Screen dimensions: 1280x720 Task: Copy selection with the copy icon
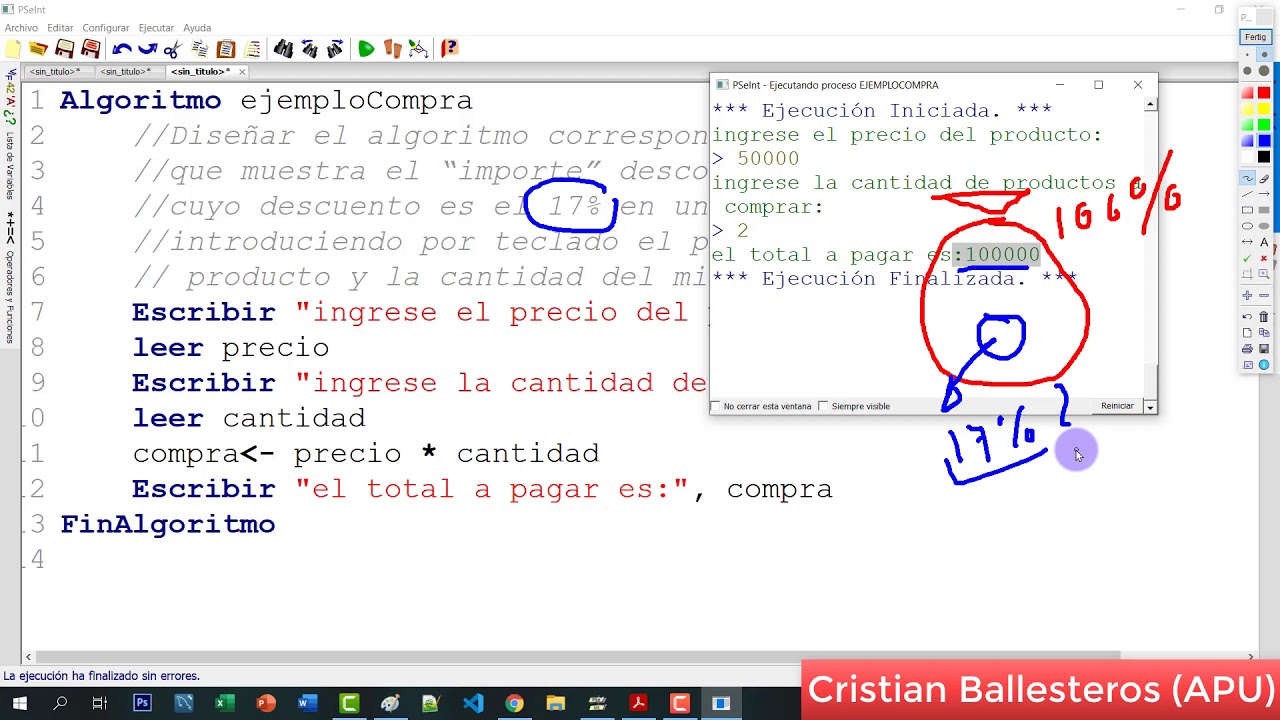click(199, 48)
